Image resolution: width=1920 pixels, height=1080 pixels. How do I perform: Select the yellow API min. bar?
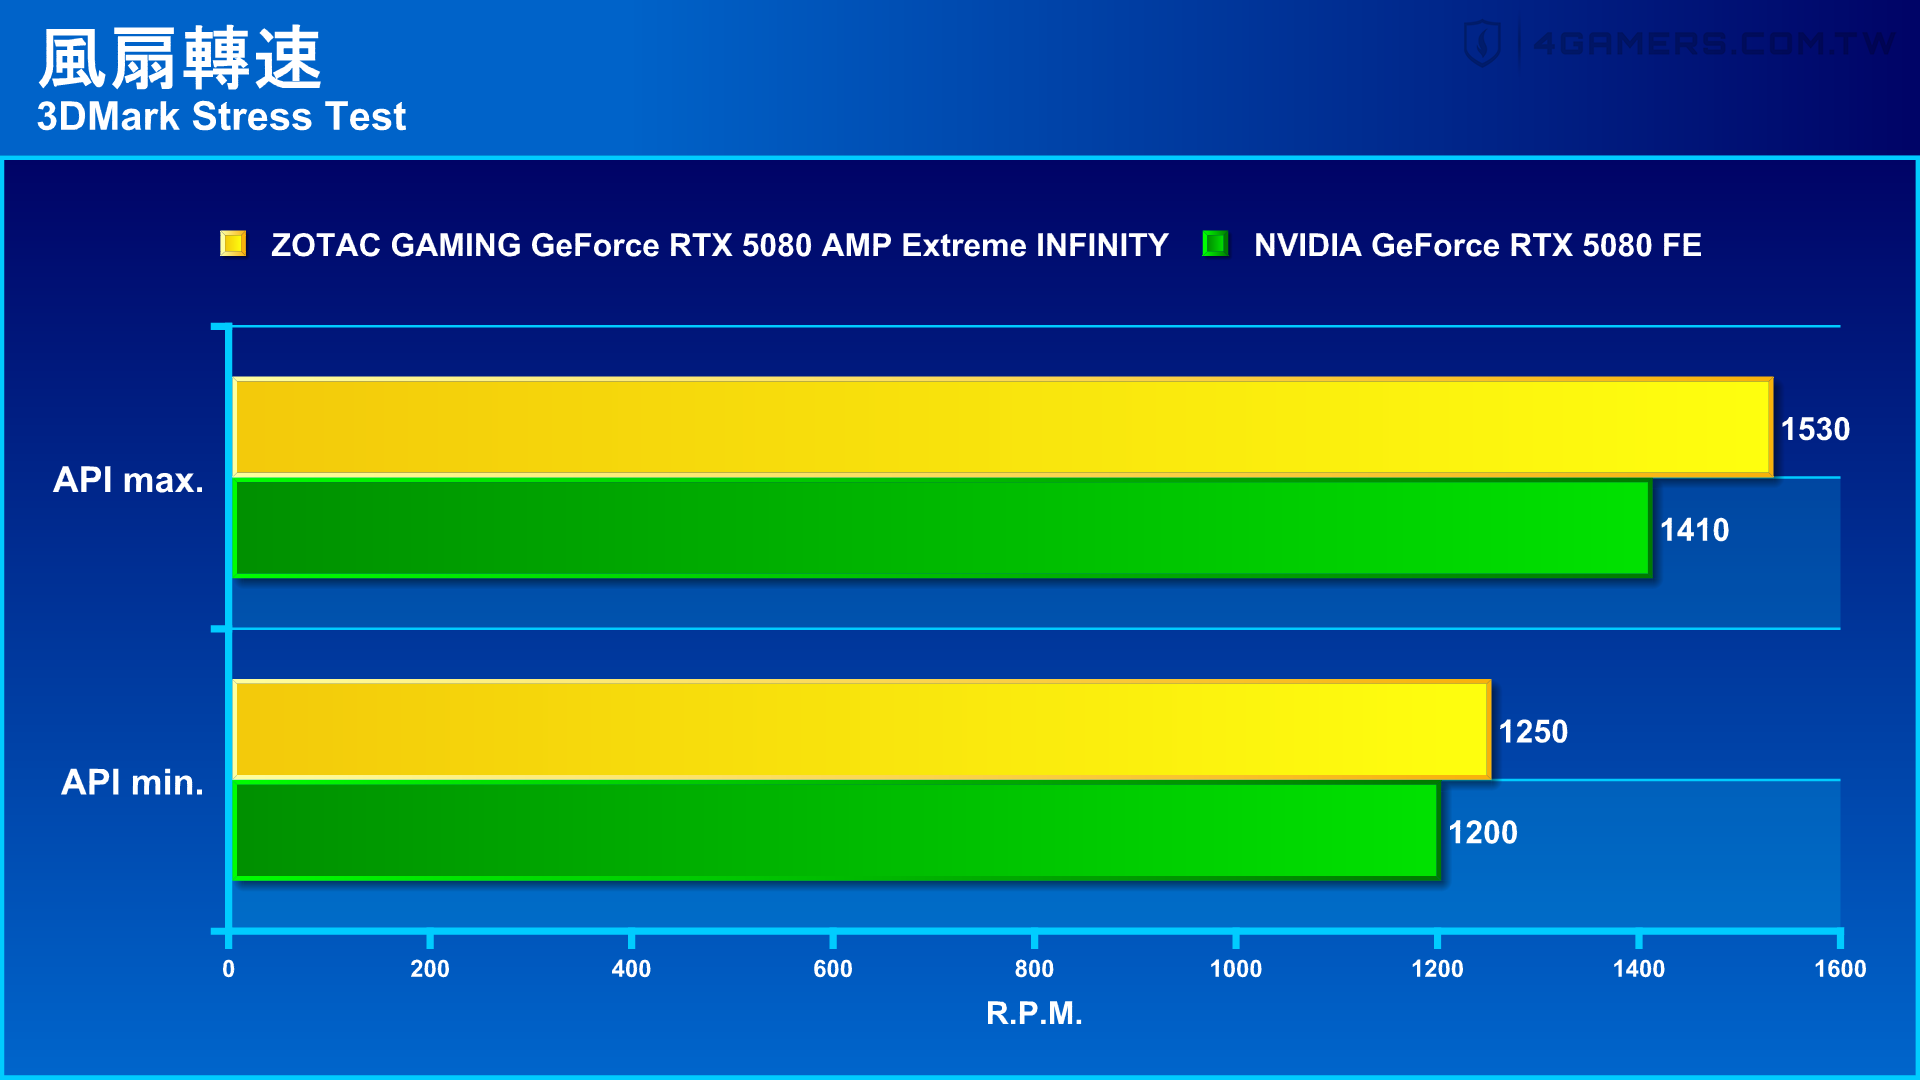pos(862,730)
